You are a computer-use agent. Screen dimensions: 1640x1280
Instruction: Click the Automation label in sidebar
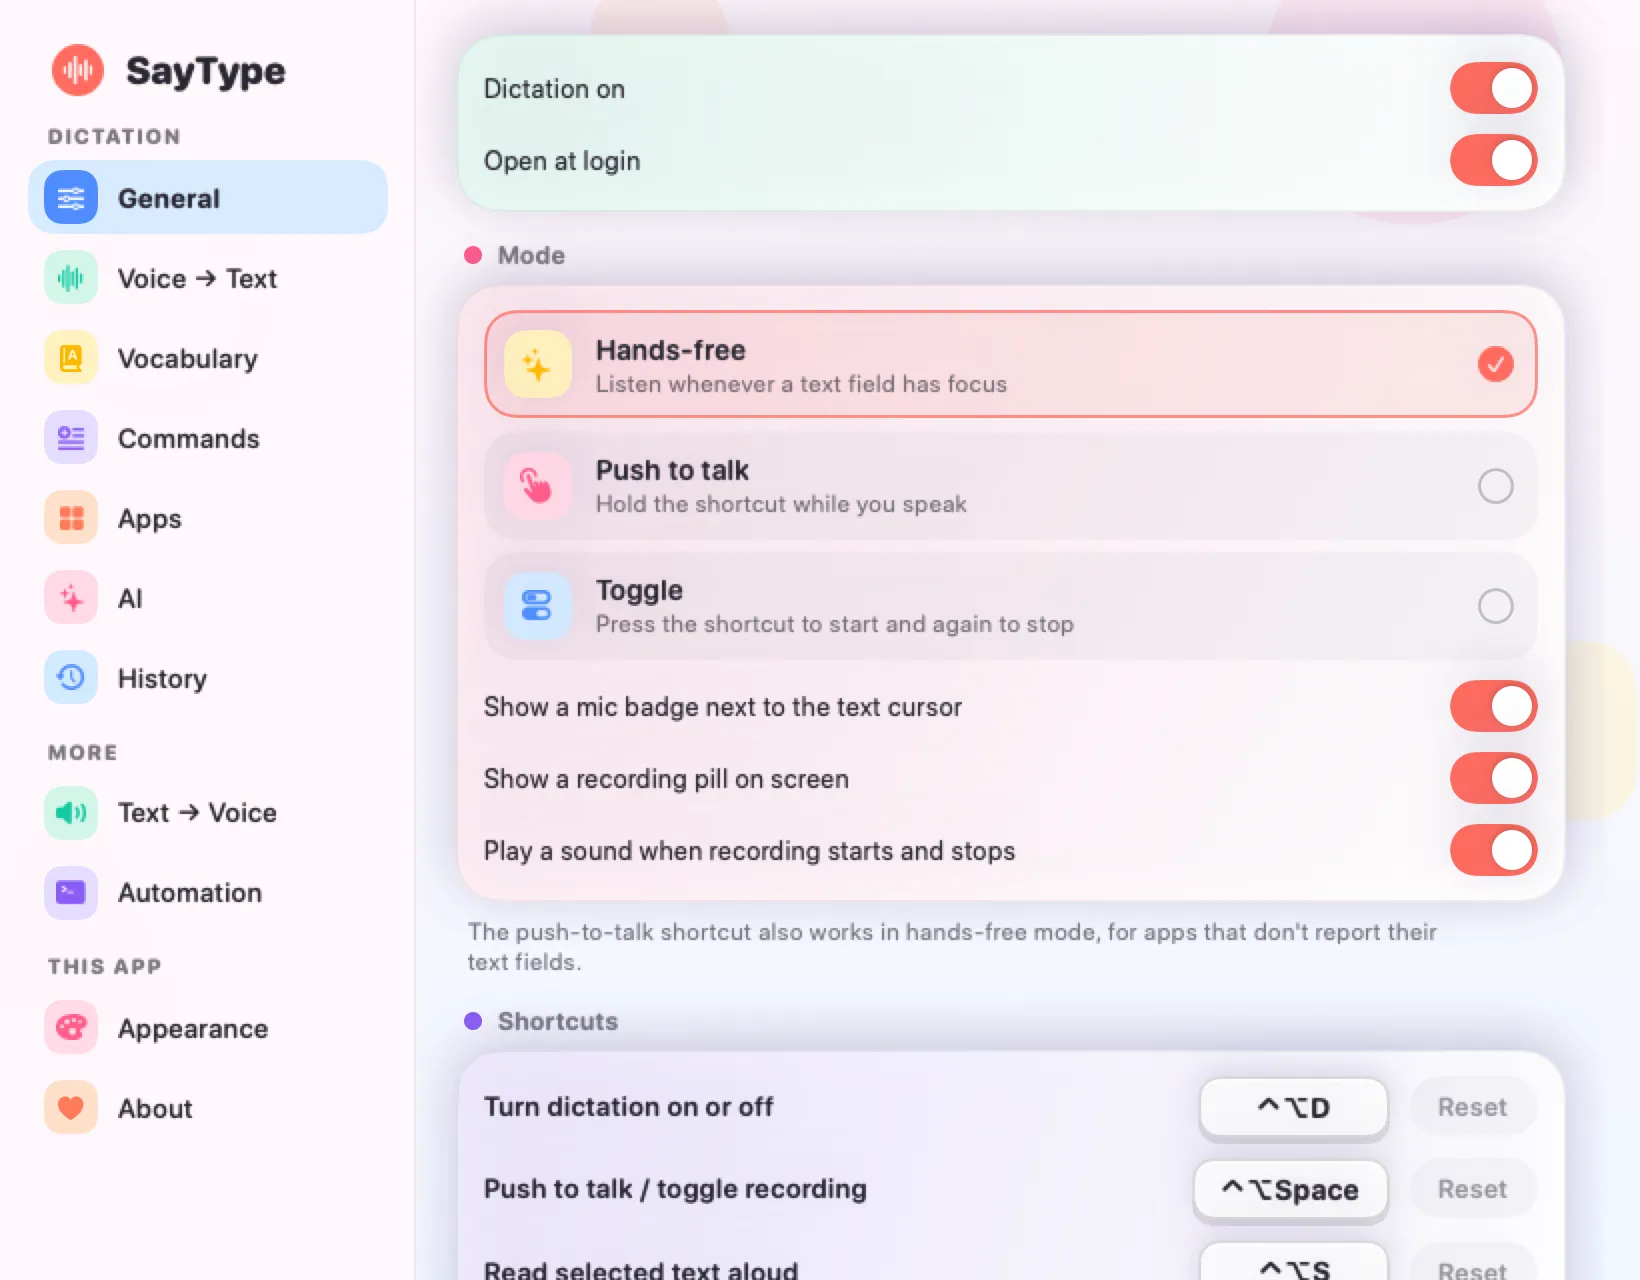pyautogui.click(x=190, y=892)
